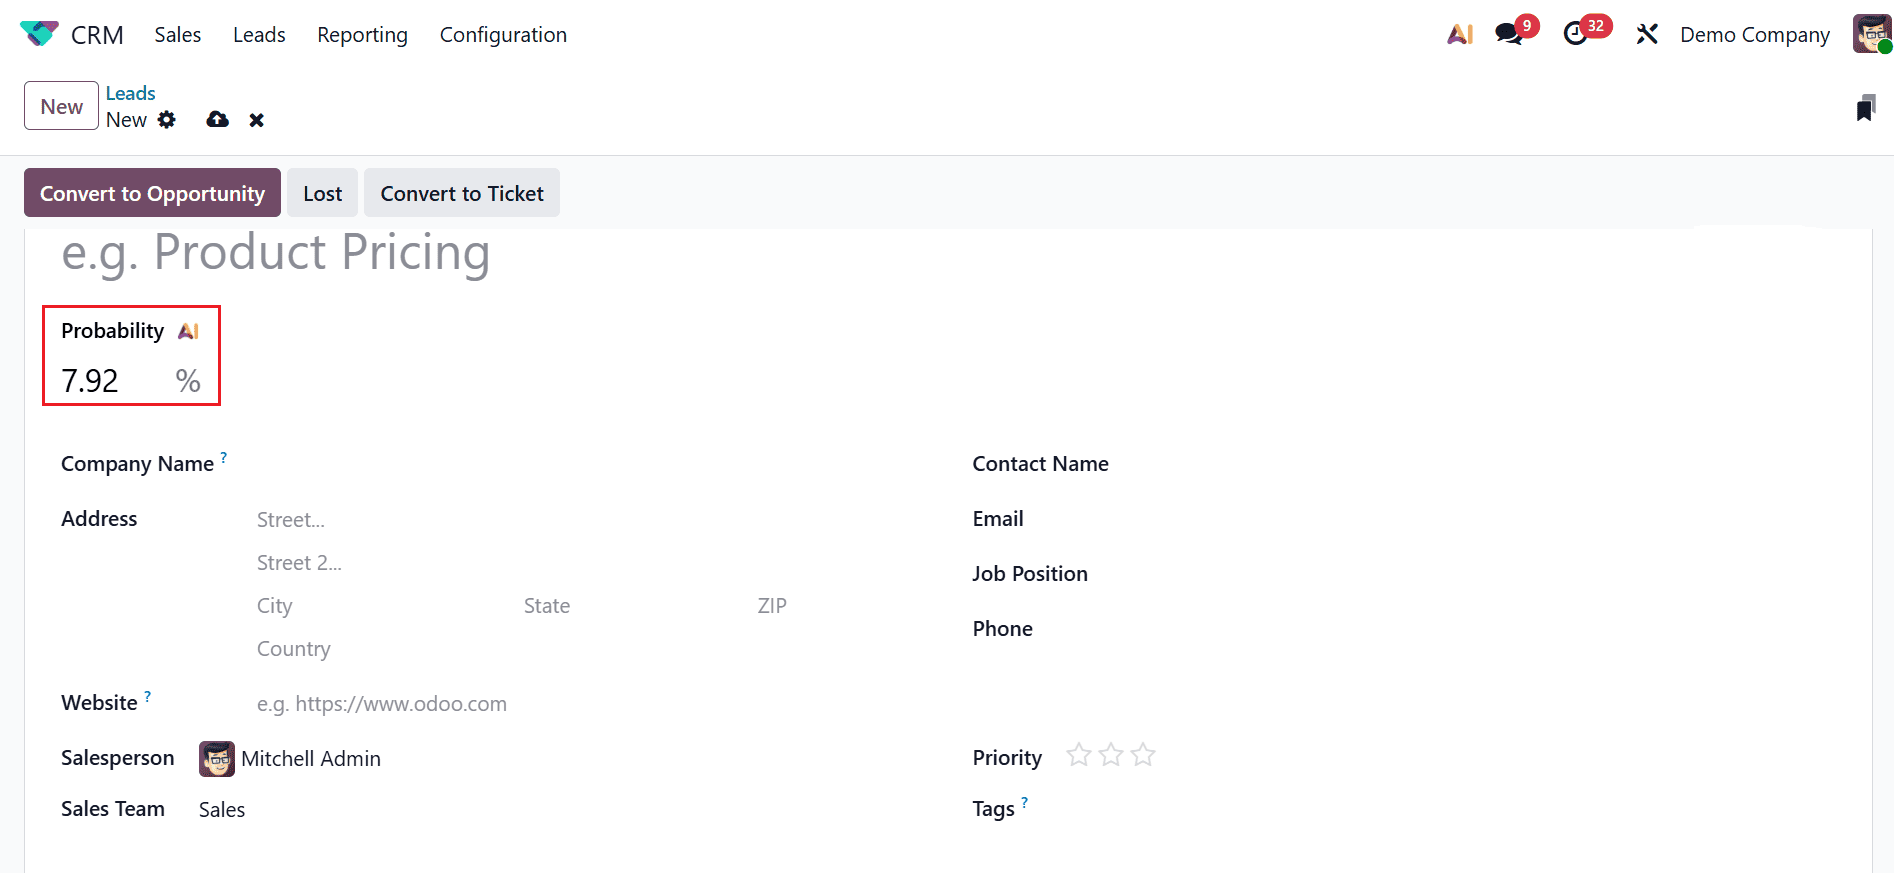Click Mitchell Admin salesperson avatar
This screenshot has height=873, width=1894.
point(217,759)
